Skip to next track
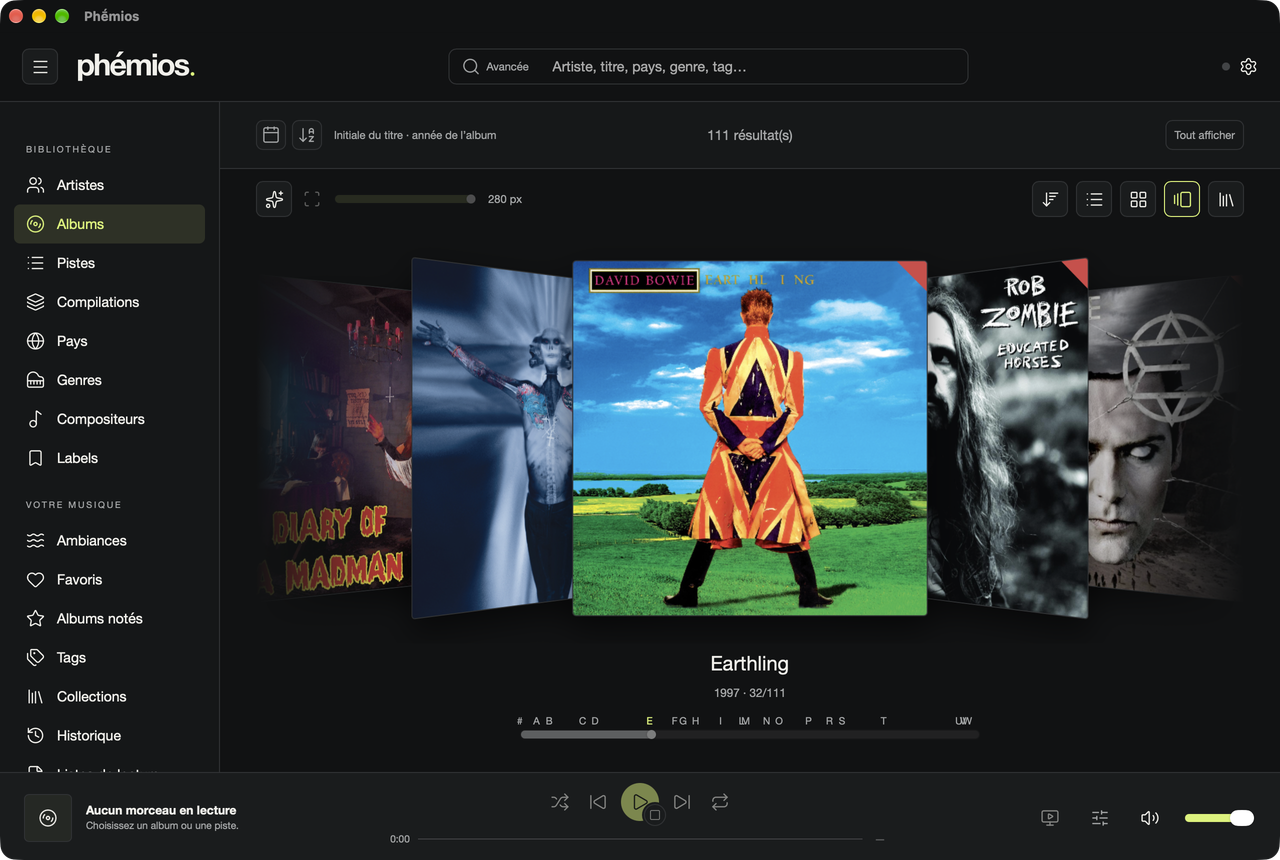This screenshot has width=1280, height=860. pos(682,802)
